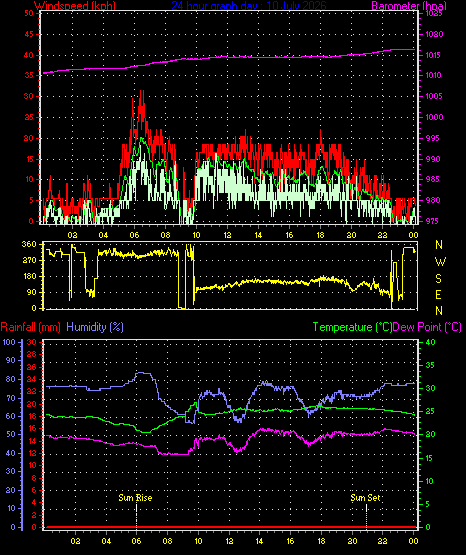Select the 24 hour graph day title
Viewport: 466px width, 555px height.
pyautogui.click(x=249, y=5)
